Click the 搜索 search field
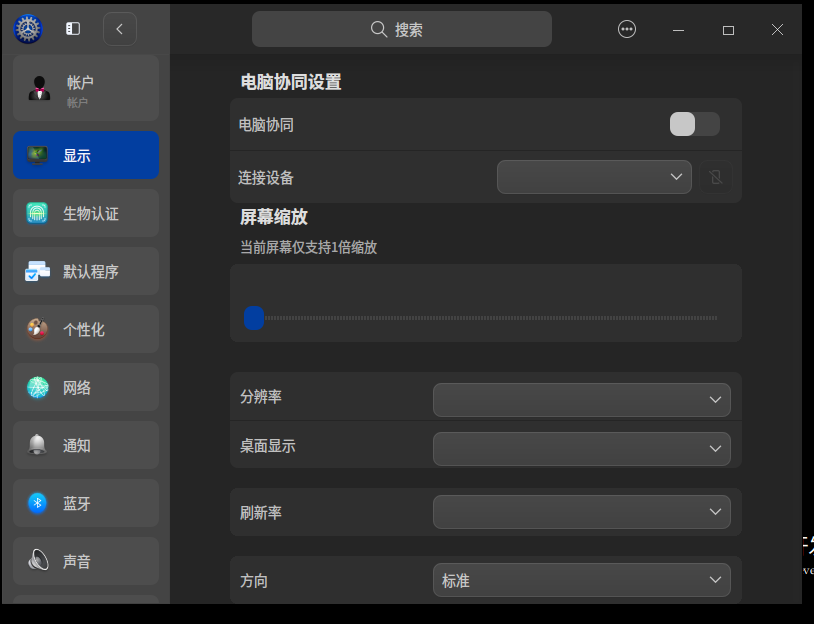Screen dimensions: 814x624 (401, 29)
